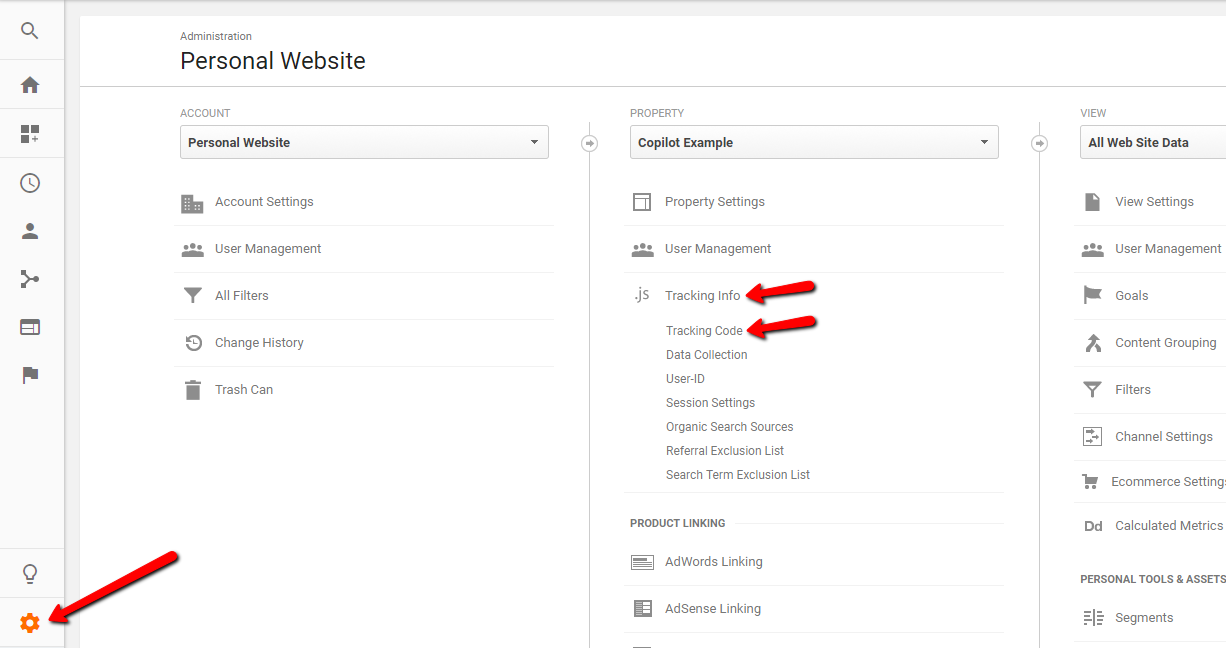This screenshot has height=648, width=1226.
Task: Open Account Settings link
Action: (x=264, y=202)
